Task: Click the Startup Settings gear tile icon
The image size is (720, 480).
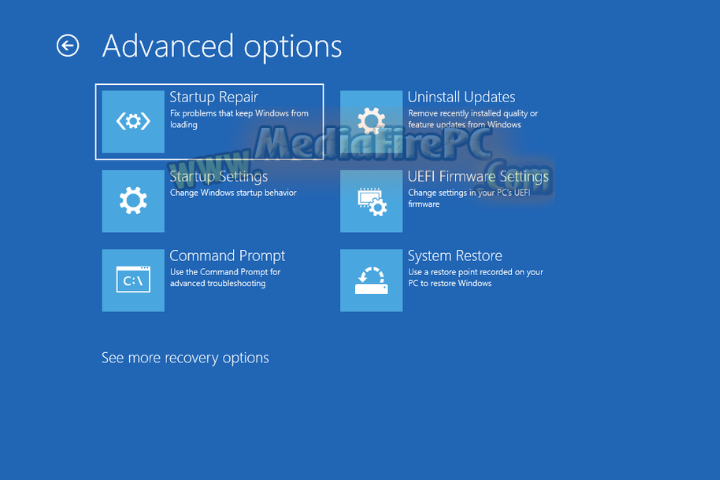Action: [133, 201]
